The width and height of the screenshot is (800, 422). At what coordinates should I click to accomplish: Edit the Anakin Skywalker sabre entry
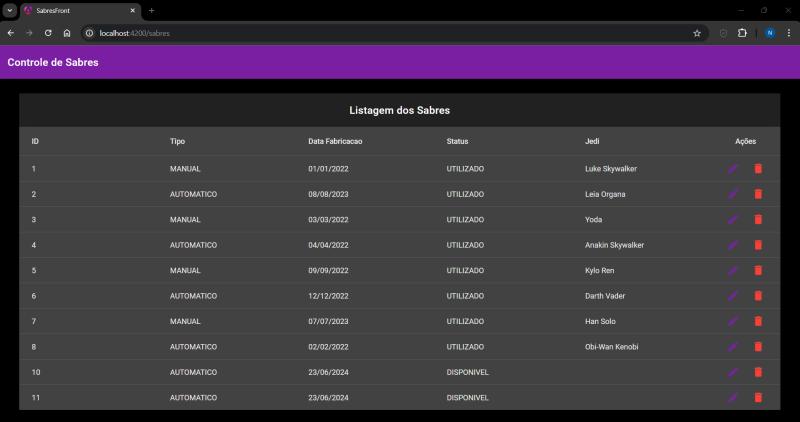coord(733,245)
